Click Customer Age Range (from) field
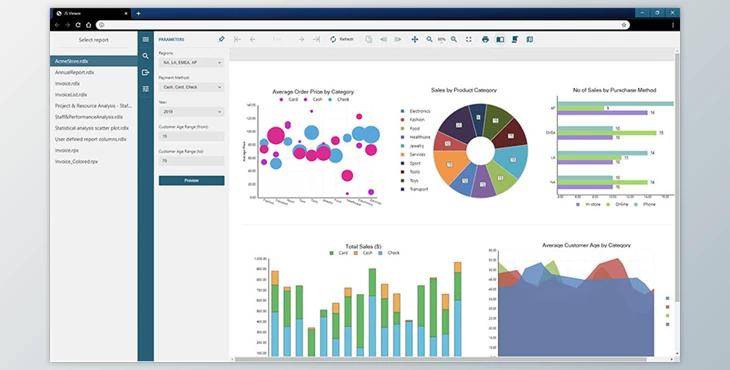This screenshot has width=730, height=370. (191, 136)
